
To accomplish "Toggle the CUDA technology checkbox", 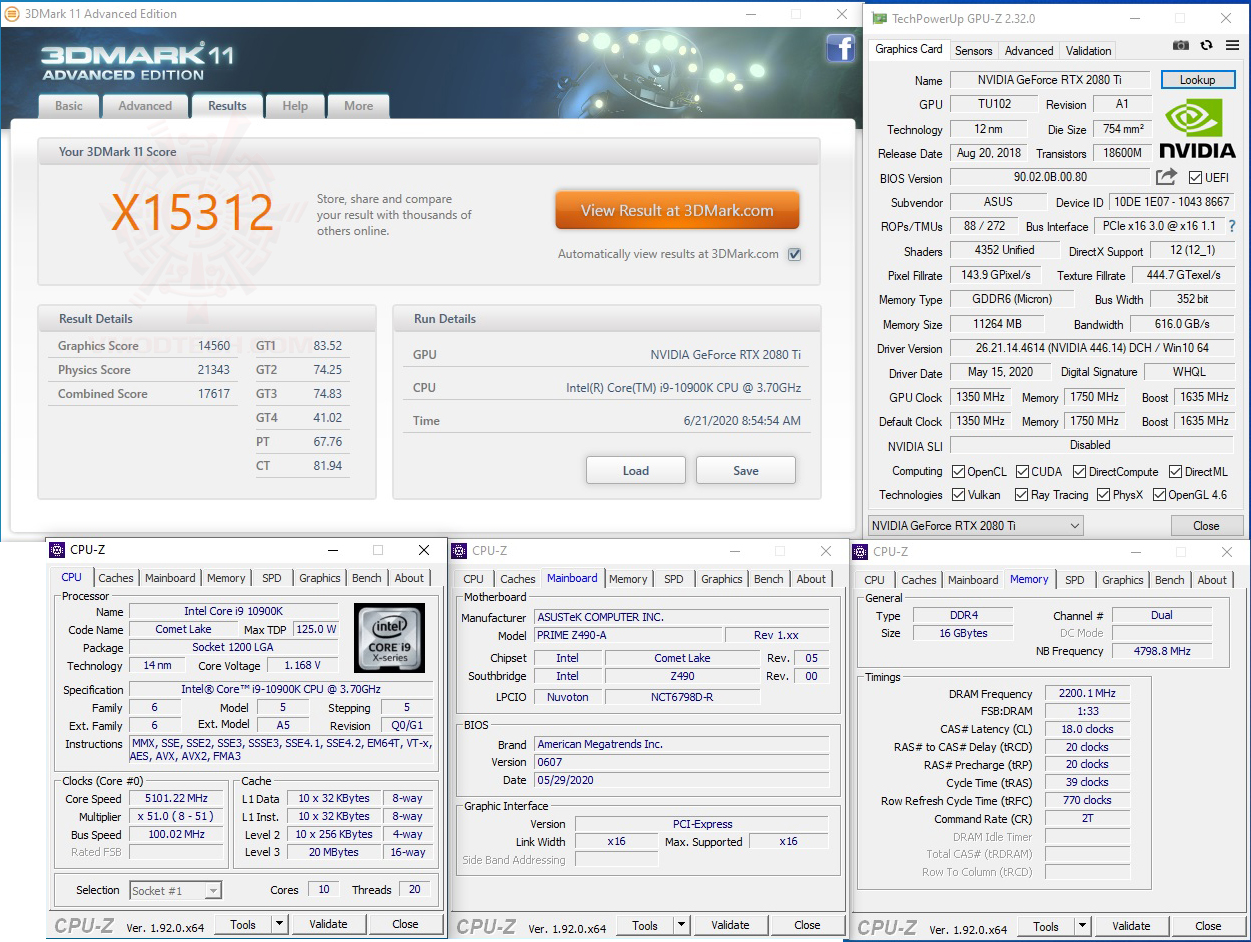I will [1024, 471].
